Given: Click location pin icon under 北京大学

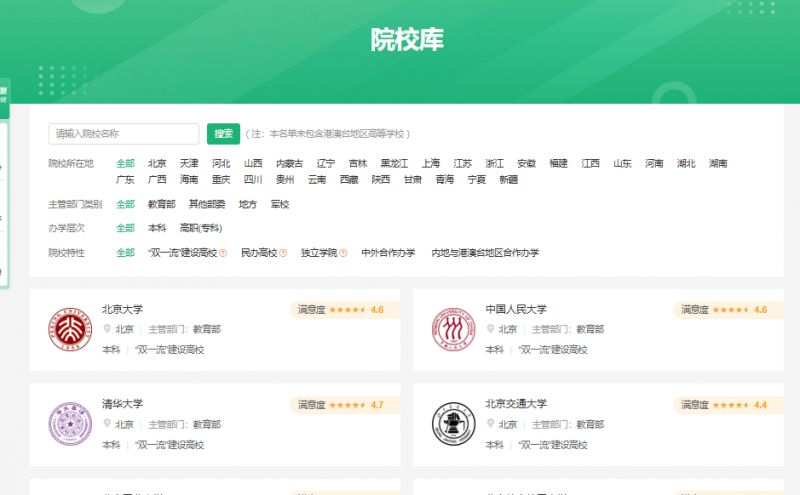Looking at the screenshot, I should [x=107, y=329].
